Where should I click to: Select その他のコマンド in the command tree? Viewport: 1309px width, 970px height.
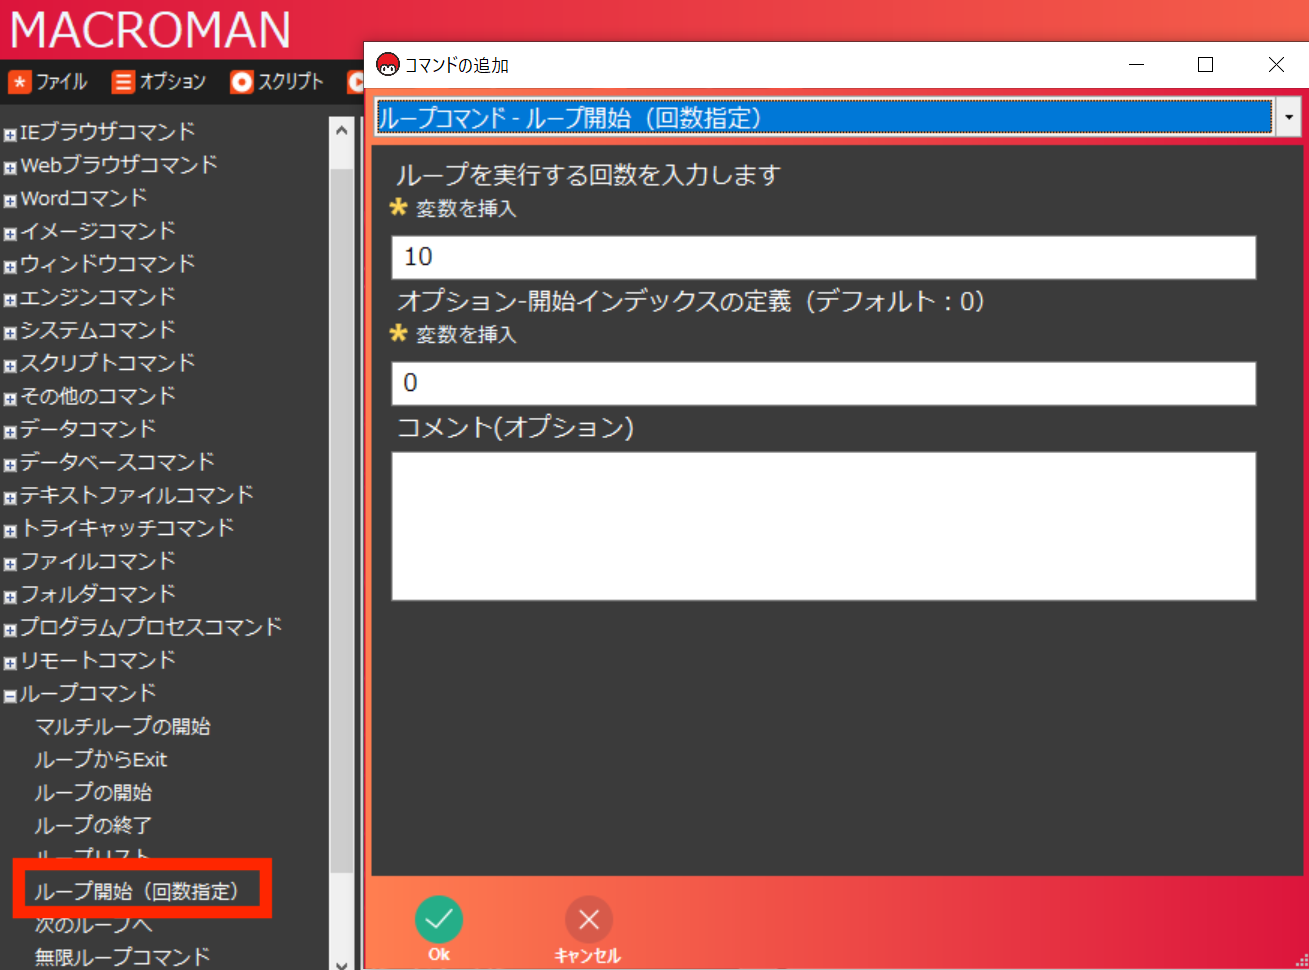[x=98, y=396]
